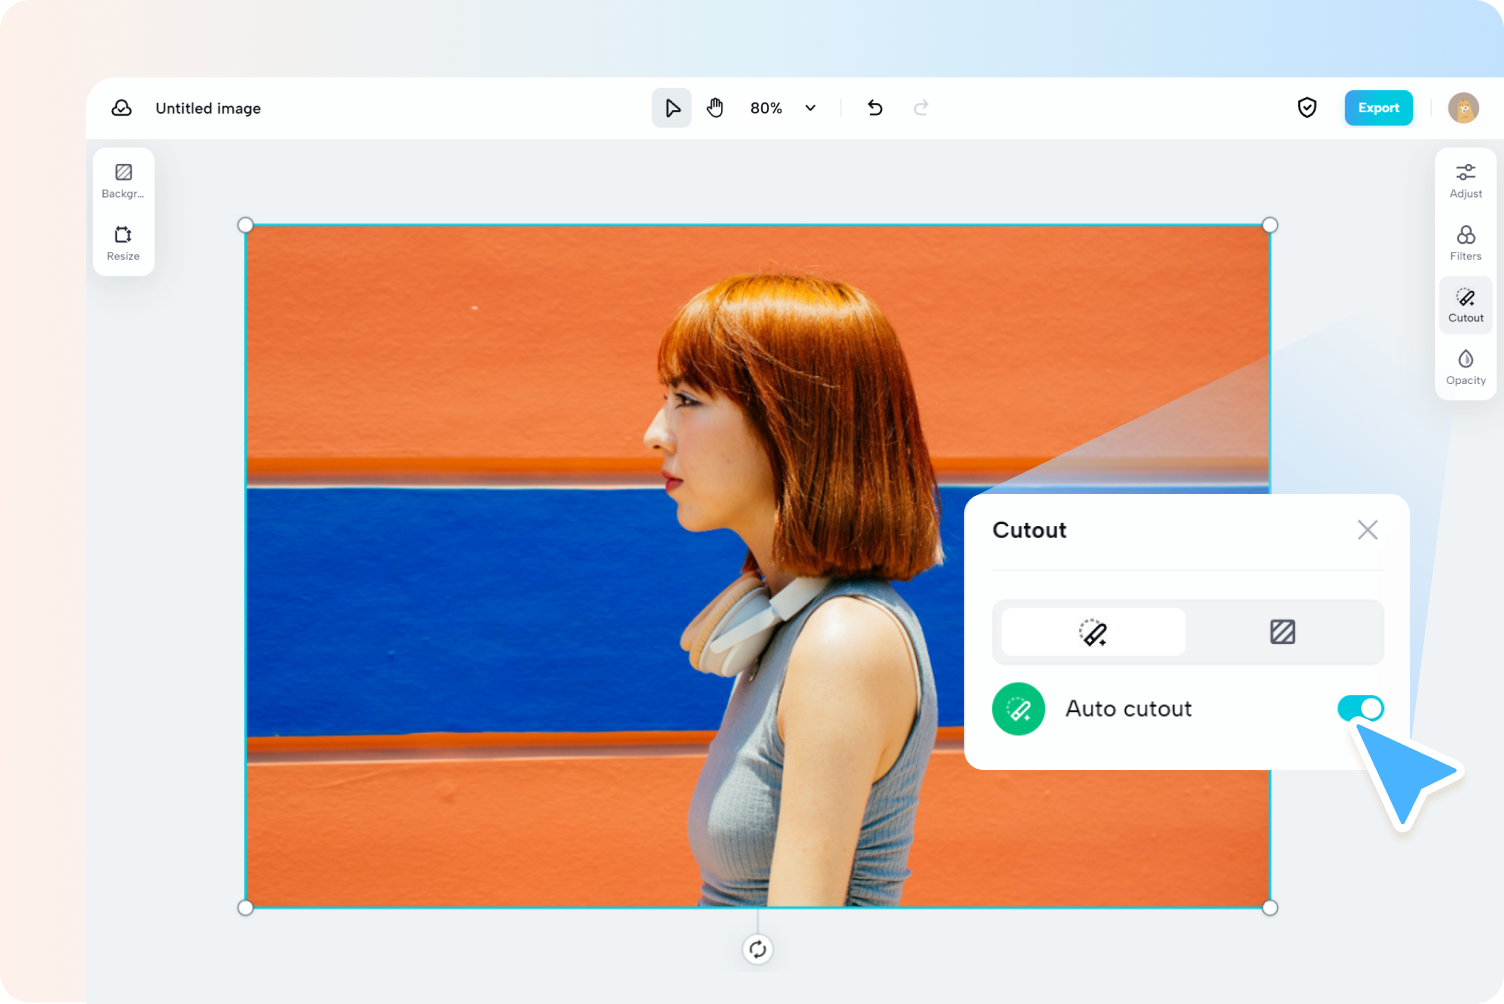Switch to the background stripe tab in Cutout

(x=1283, y=632)
